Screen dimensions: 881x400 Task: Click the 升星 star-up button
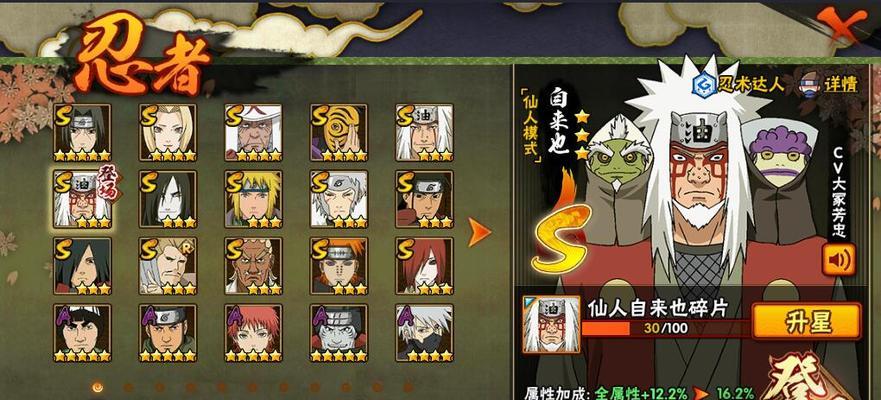tap(807, 321)
